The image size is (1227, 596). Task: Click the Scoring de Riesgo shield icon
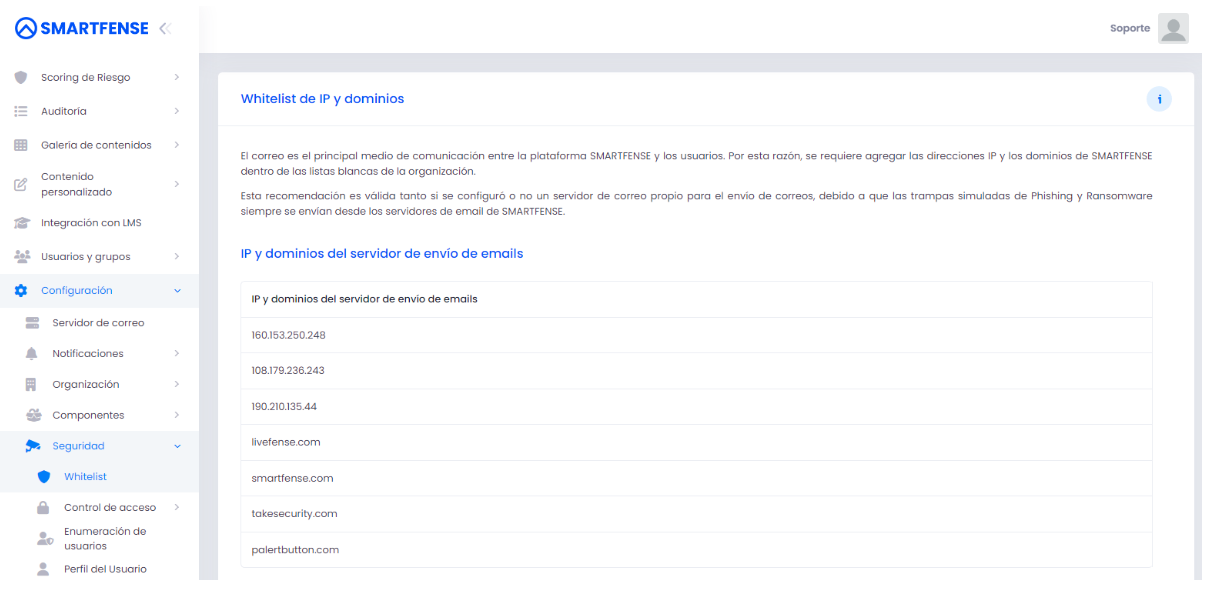coord(21,77)
